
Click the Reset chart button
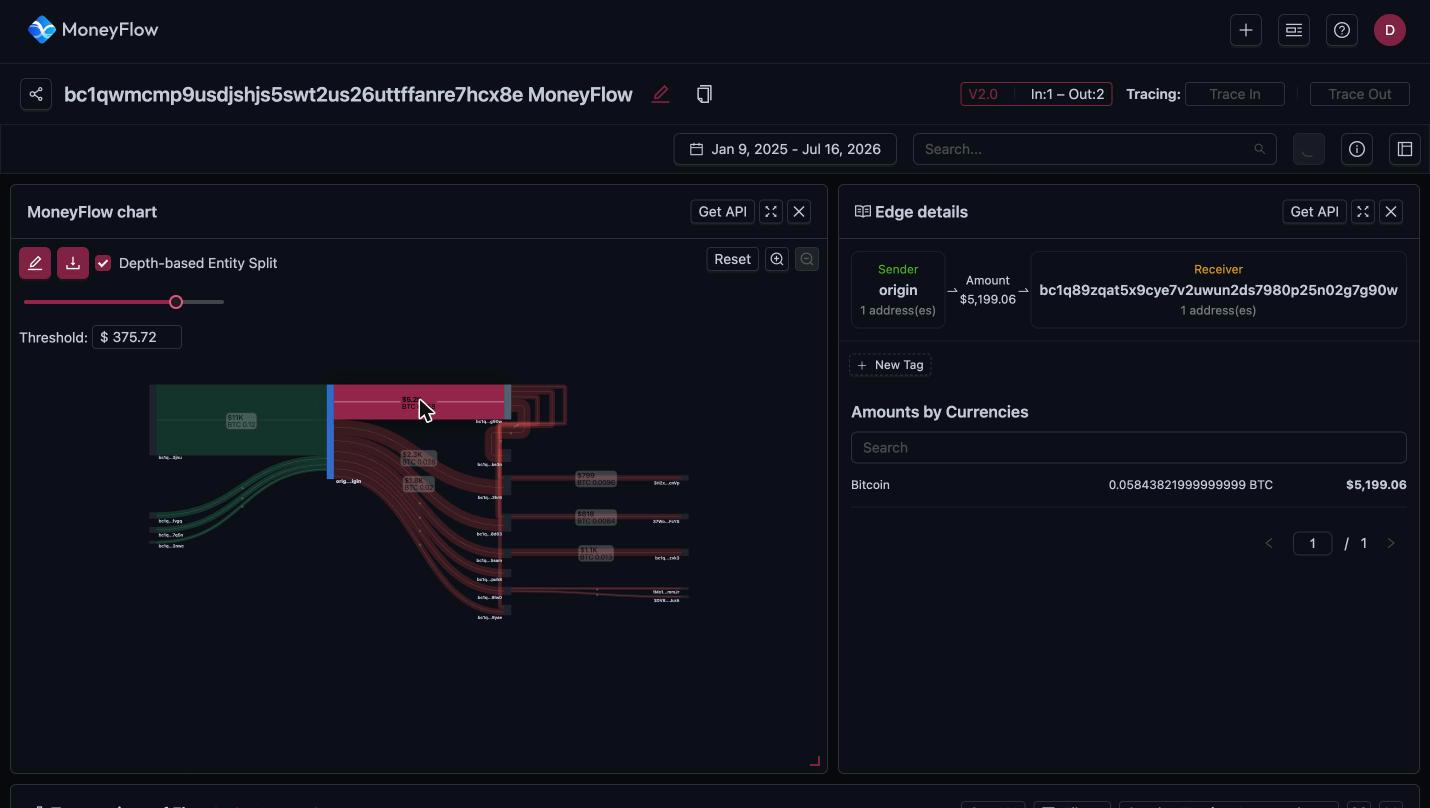[x=732, y=259]
